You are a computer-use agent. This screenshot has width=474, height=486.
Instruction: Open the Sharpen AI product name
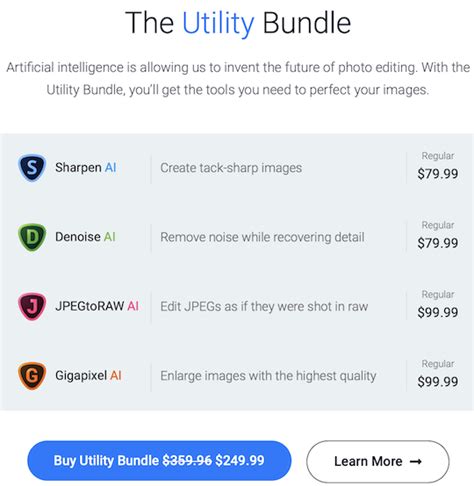tap(86, 167)
